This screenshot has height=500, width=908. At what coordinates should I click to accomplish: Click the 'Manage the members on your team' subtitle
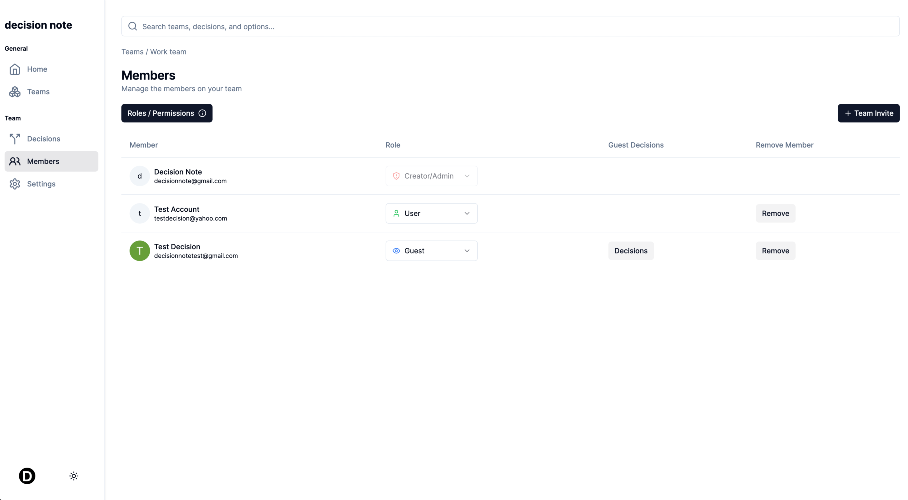tap(181, 89)
